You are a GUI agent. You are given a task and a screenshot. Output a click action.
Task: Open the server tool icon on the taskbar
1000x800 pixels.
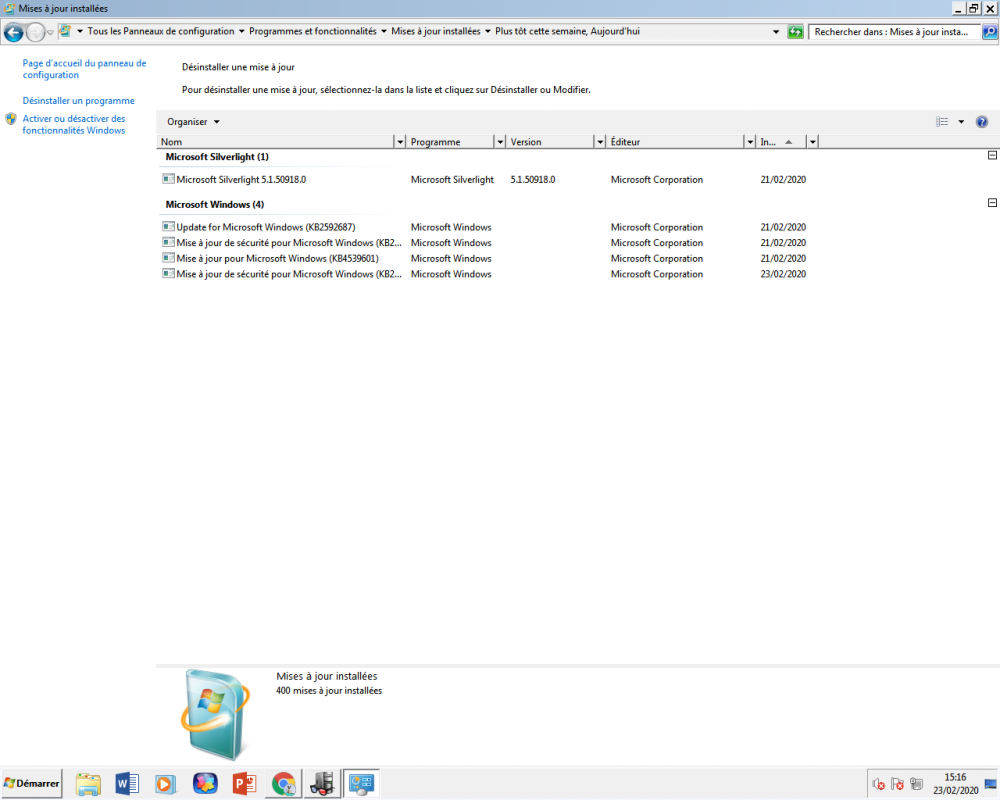click(x=323, y=784)
